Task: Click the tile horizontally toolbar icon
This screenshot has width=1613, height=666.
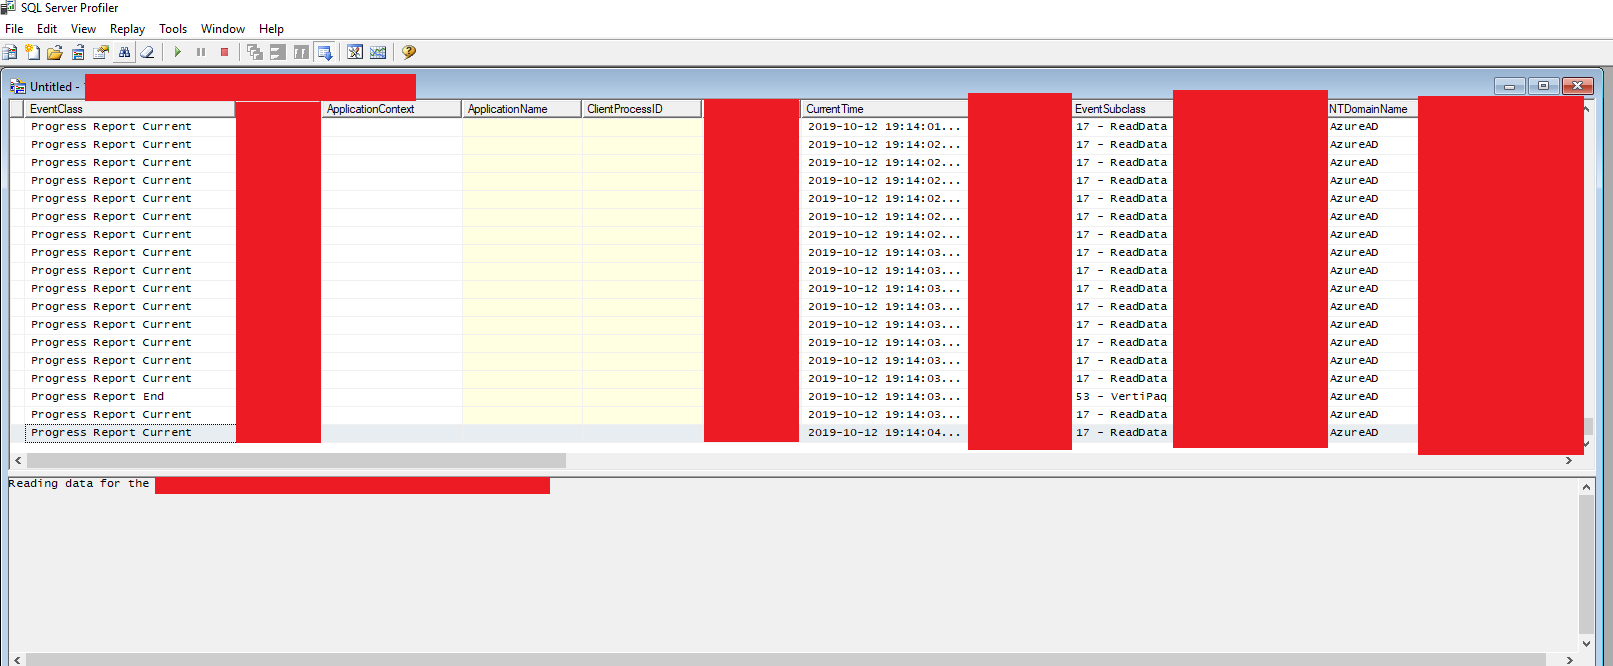Action: tap(278, 52)
